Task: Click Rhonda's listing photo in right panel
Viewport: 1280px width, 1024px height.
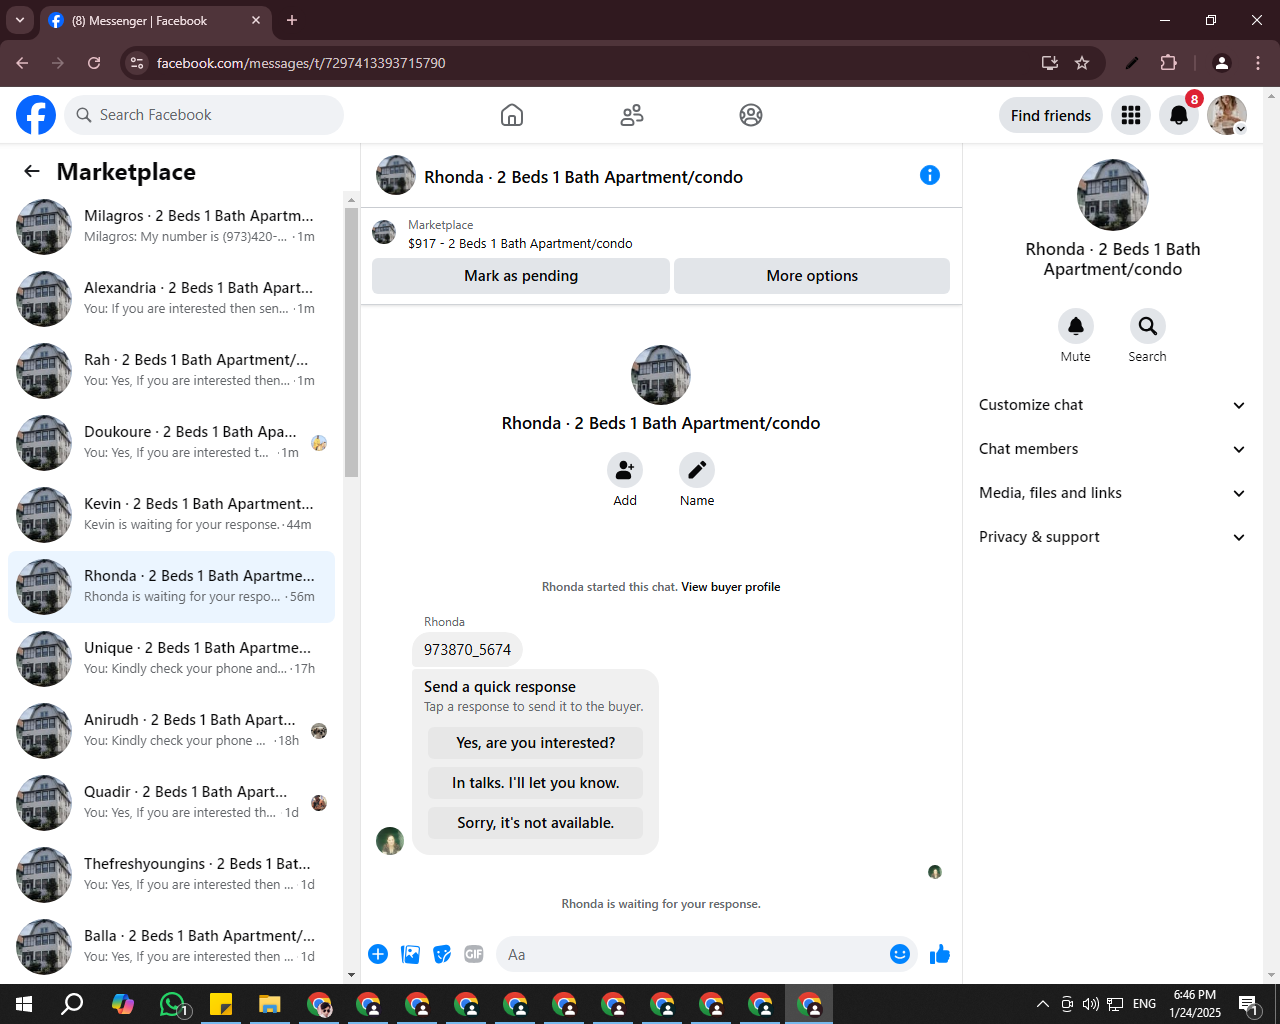Action: pos(1113,195)
